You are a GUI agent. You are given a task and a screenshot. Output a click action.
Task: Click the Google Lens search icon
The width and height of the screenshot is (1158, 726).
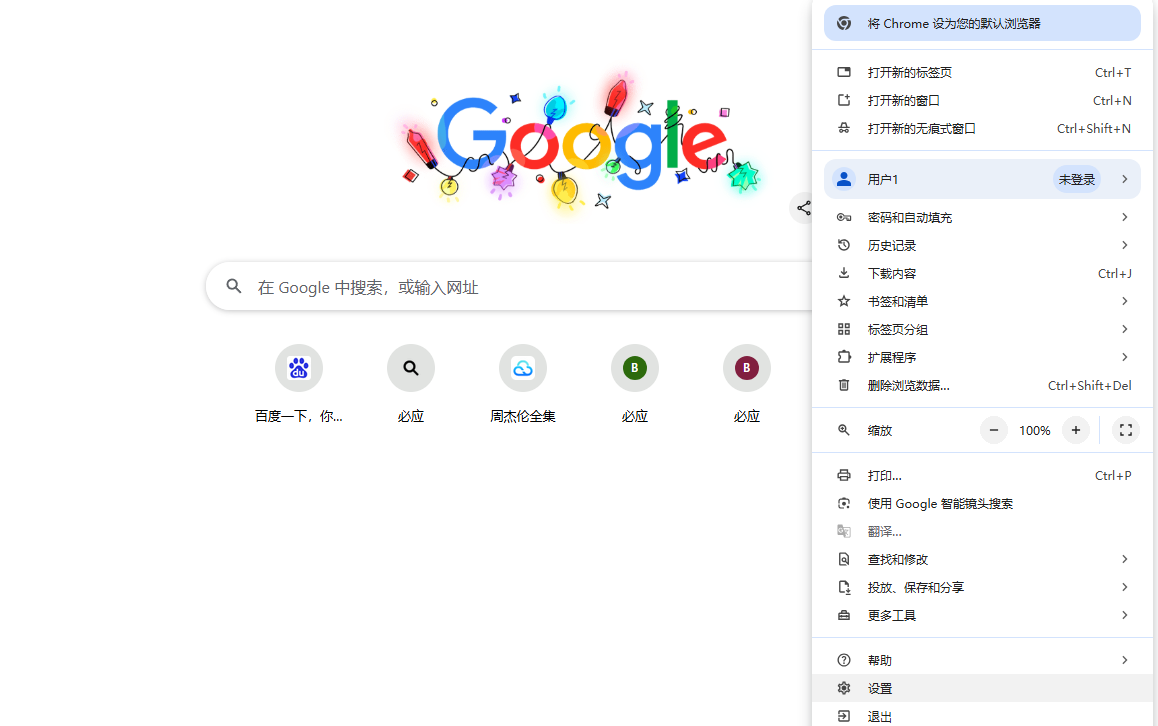pos(844,503)
